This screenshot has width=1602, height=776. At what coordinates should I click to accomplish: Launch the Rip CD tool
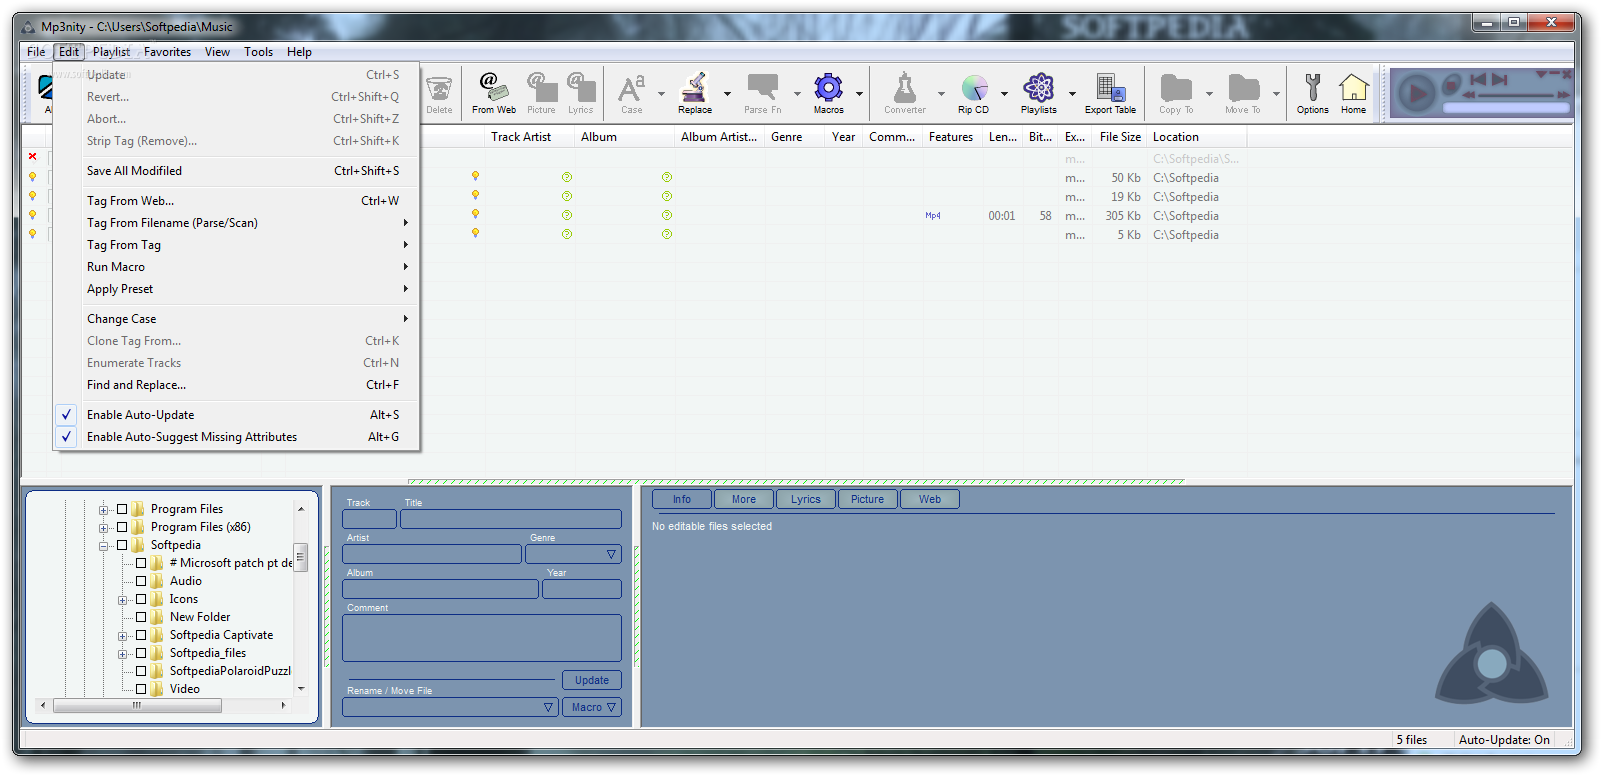pos(974,94)
